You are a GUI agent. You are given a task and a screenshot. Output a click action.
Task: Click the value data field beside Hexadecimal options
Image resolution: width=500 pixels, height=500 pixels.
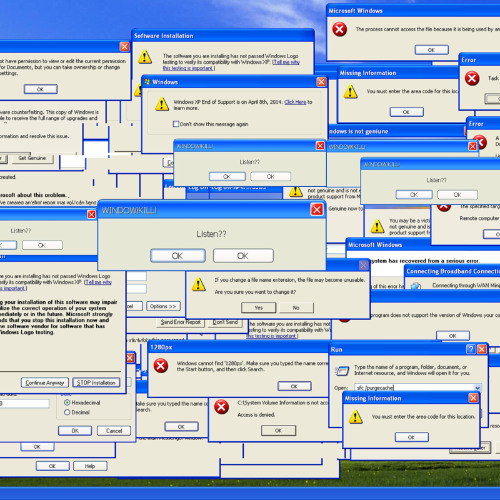24,404
